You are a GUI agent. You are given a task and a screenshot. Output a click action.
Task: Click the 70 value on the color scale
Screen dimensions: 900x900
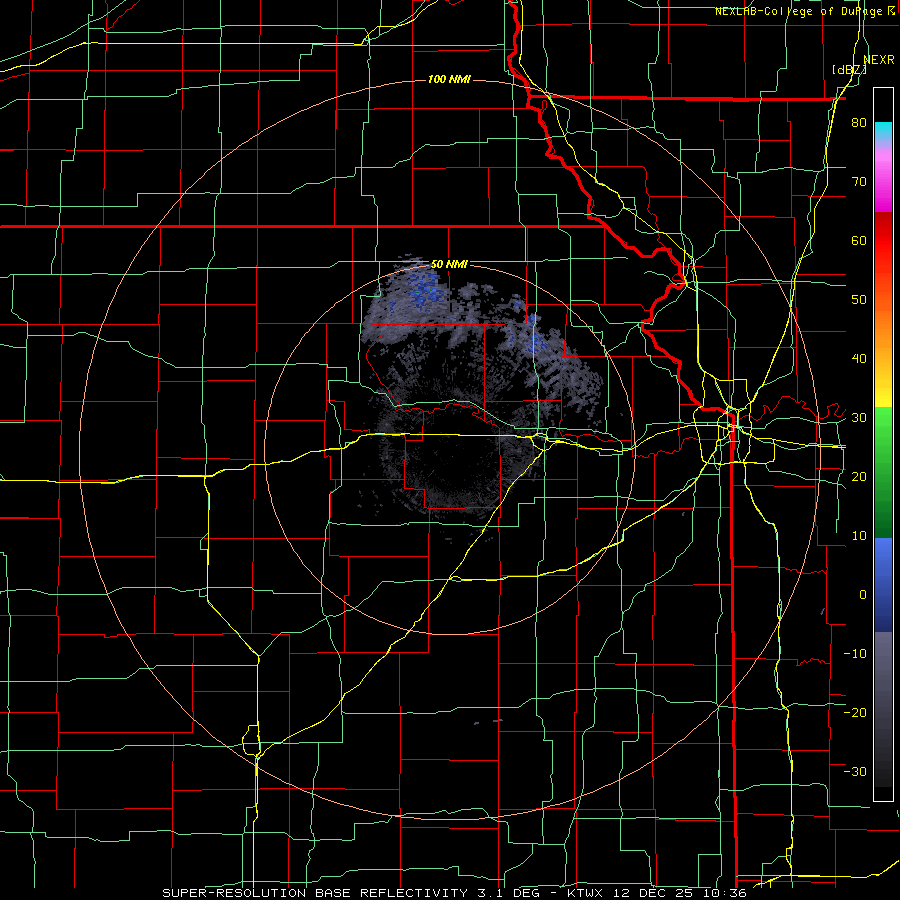coord(859,181)
